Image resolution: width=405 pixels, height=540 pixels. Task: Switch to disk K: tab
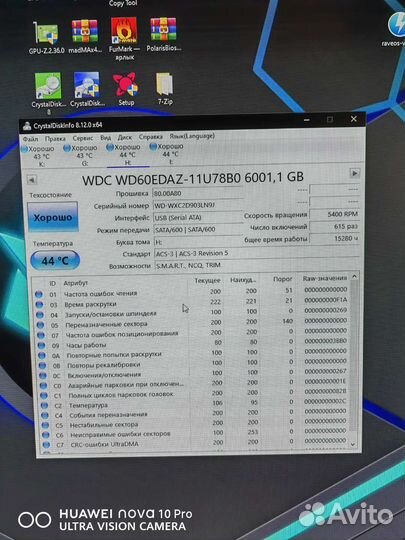[39, 156]
